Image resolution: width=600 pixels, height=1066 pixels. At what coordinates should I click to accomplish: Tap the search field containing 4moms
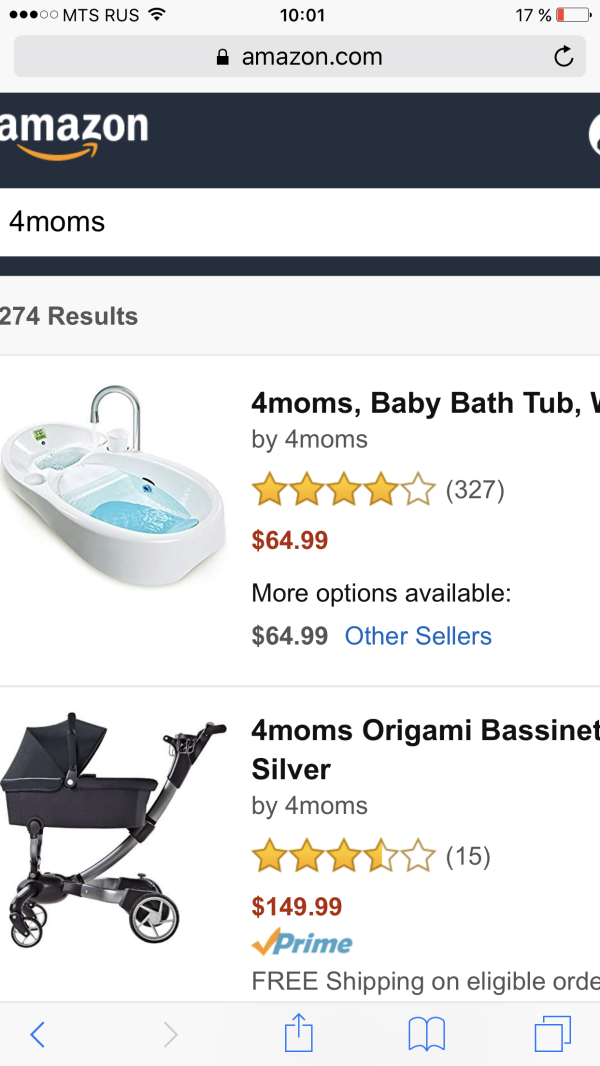click(x=300, y=221)
